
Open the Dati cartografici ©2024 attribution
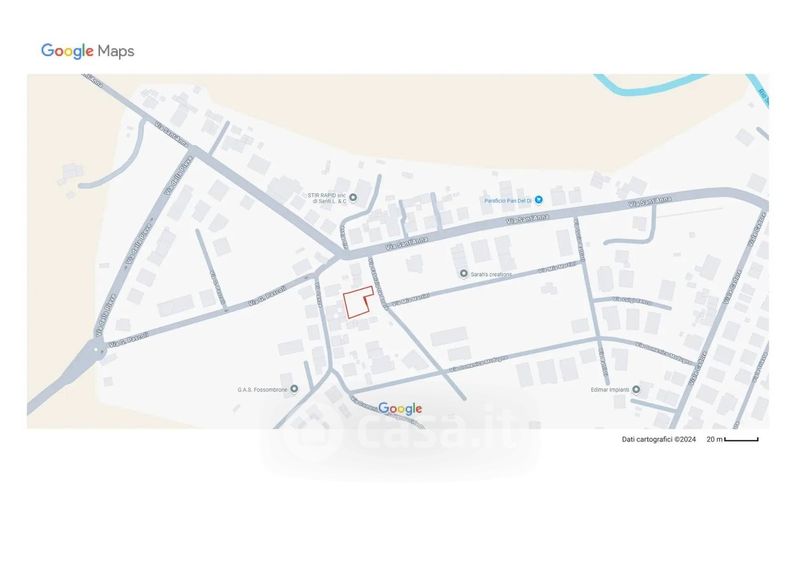[x=659, y=439]
